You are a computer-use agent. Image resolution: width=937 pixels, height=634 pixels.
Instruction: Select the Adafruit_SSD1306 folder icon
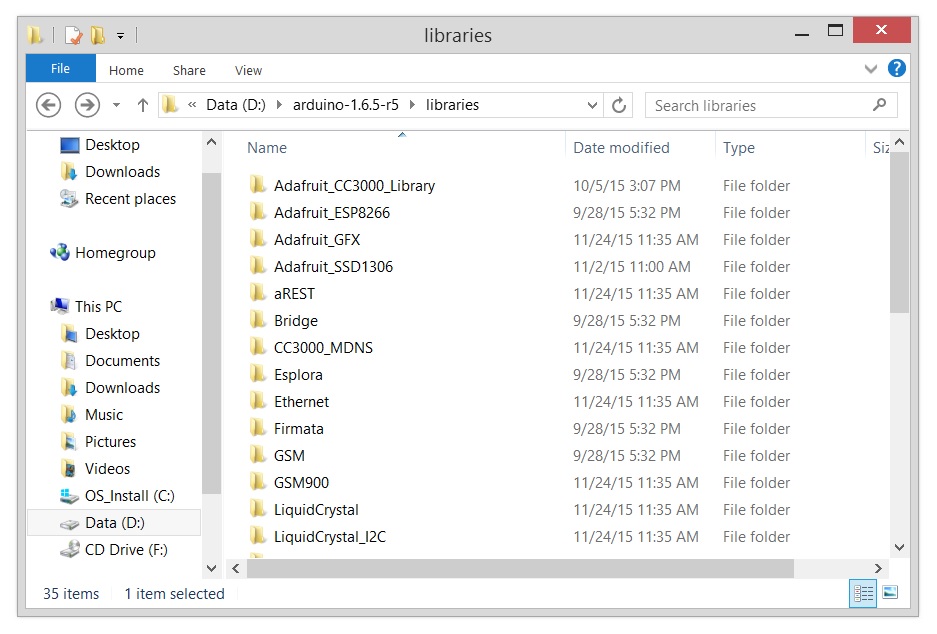[x=258, y=265]
